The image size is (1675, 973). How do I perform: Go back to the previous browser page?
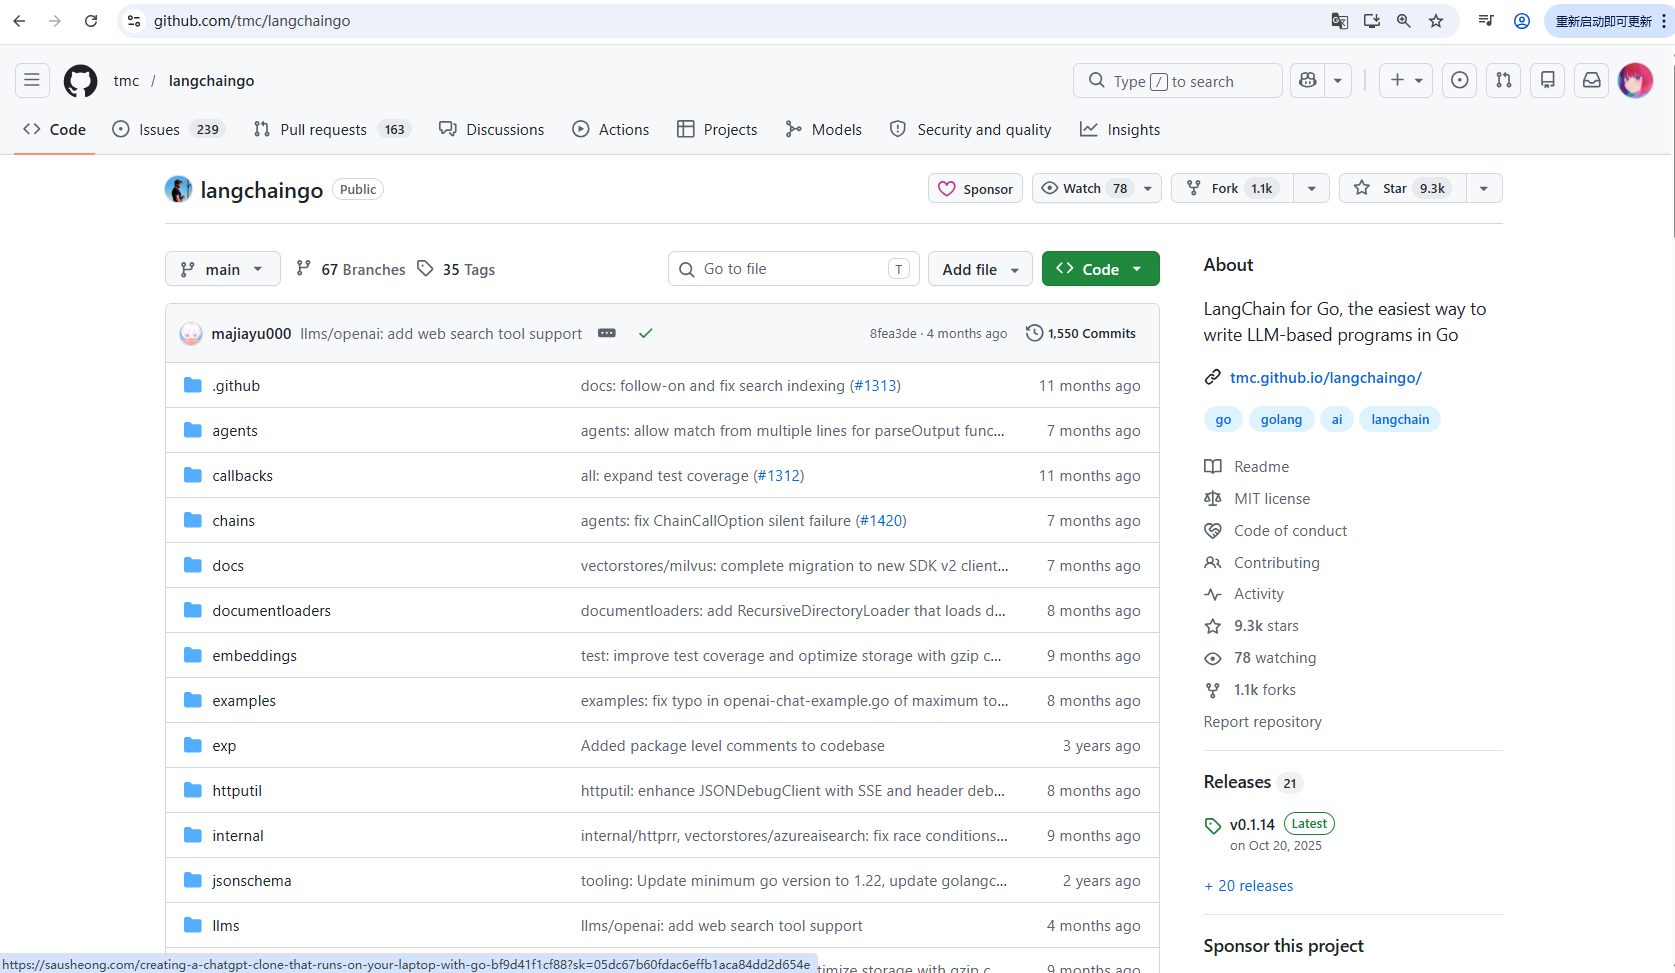point(19,21)
